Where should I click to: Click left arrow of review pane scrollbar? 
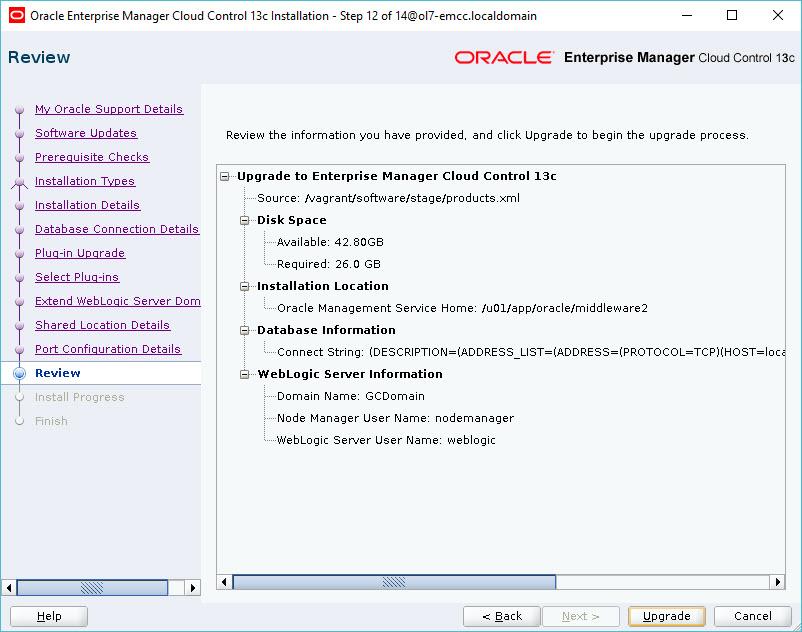click(x=225, y=582)
